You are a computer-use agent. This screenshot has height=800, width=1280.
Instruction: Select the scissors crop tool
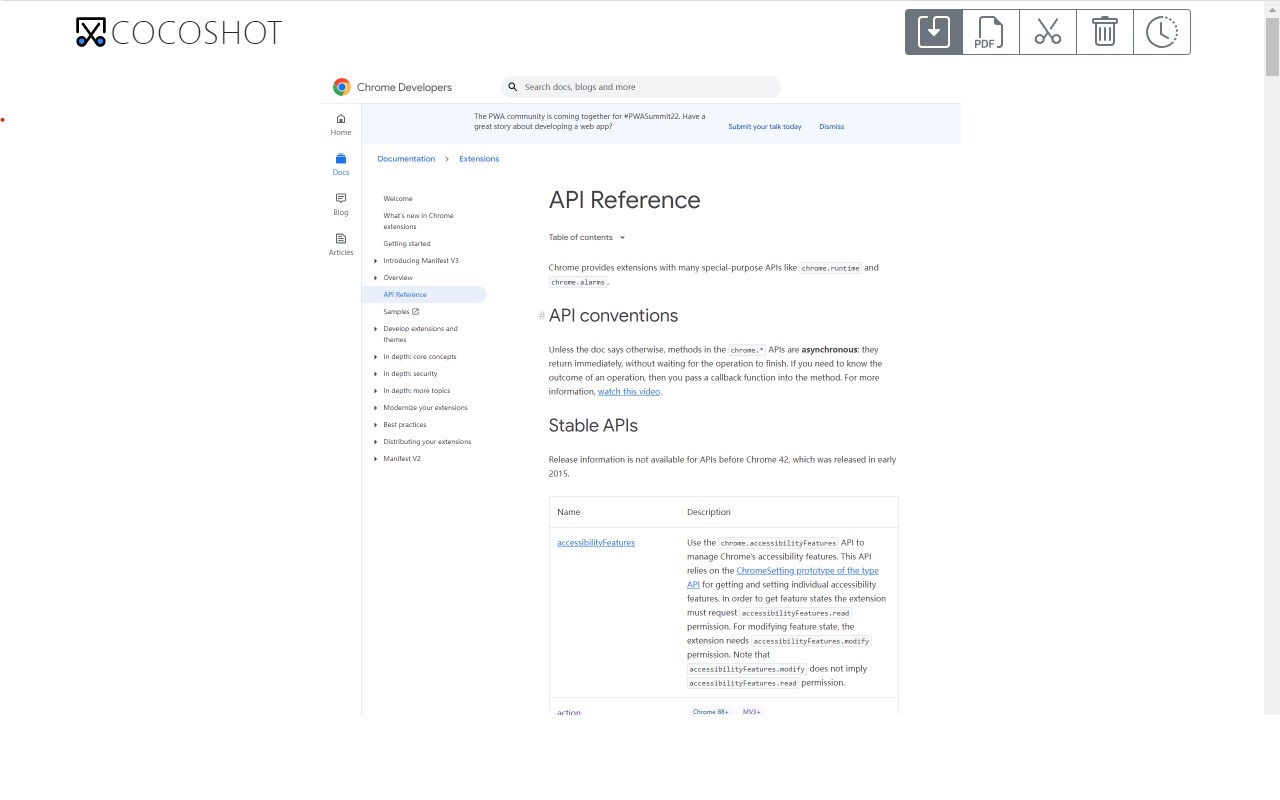(x=1048, y=32)
